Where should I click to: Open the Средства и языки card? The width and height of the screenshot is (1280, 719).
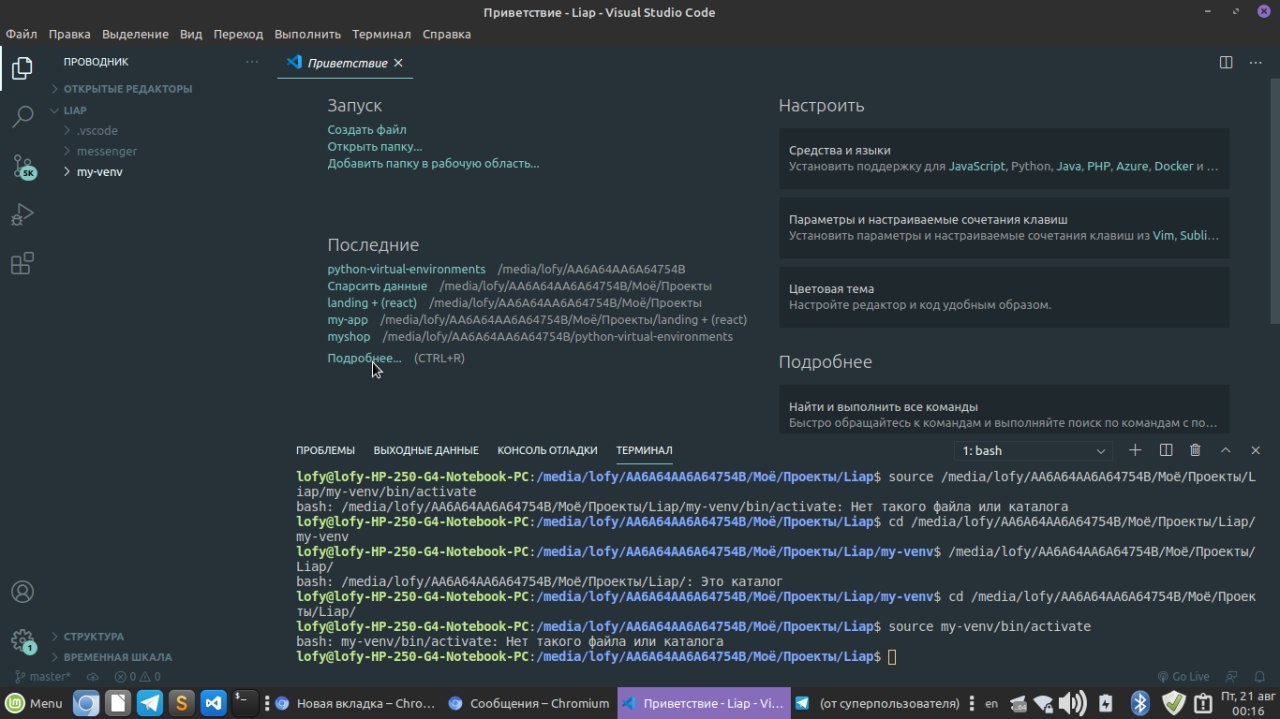(x=1004, y=158)
